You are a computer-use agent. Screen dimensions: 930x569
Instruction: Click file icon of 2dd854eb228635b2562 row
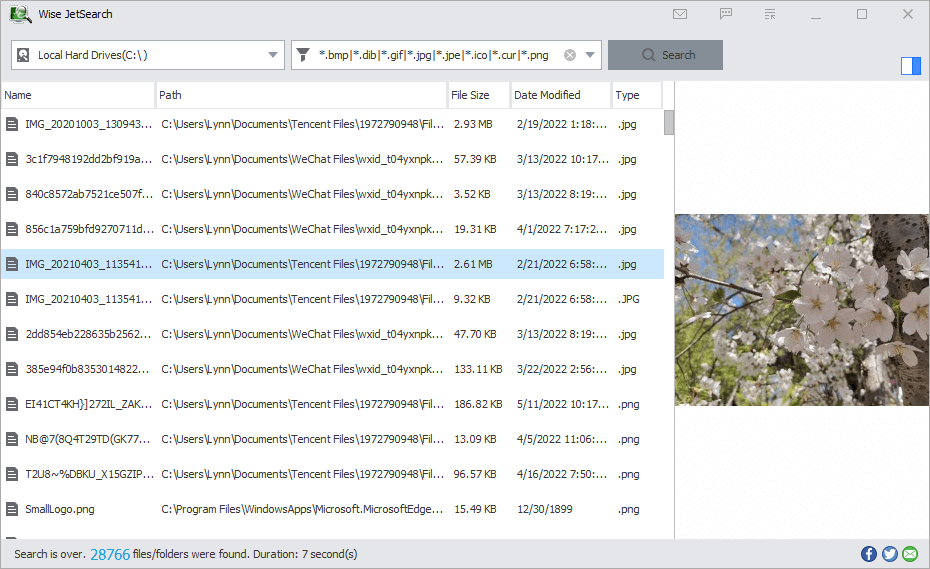click(x=12, y=334)
